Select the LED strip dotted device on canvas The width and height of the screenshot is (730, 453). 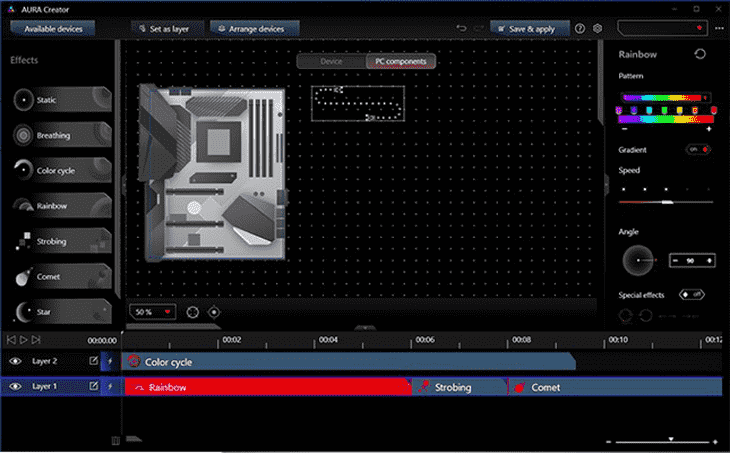tap(358, 103)
